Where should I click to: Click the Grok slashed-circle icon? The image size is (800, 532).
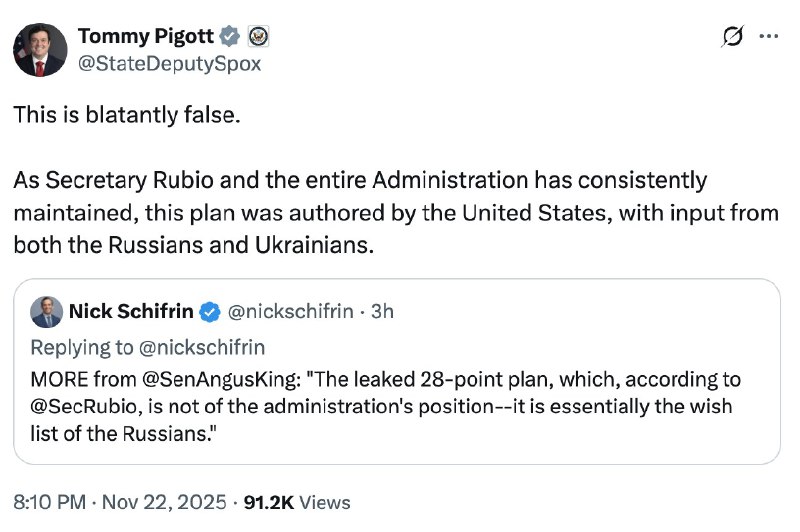pos(733,36)
